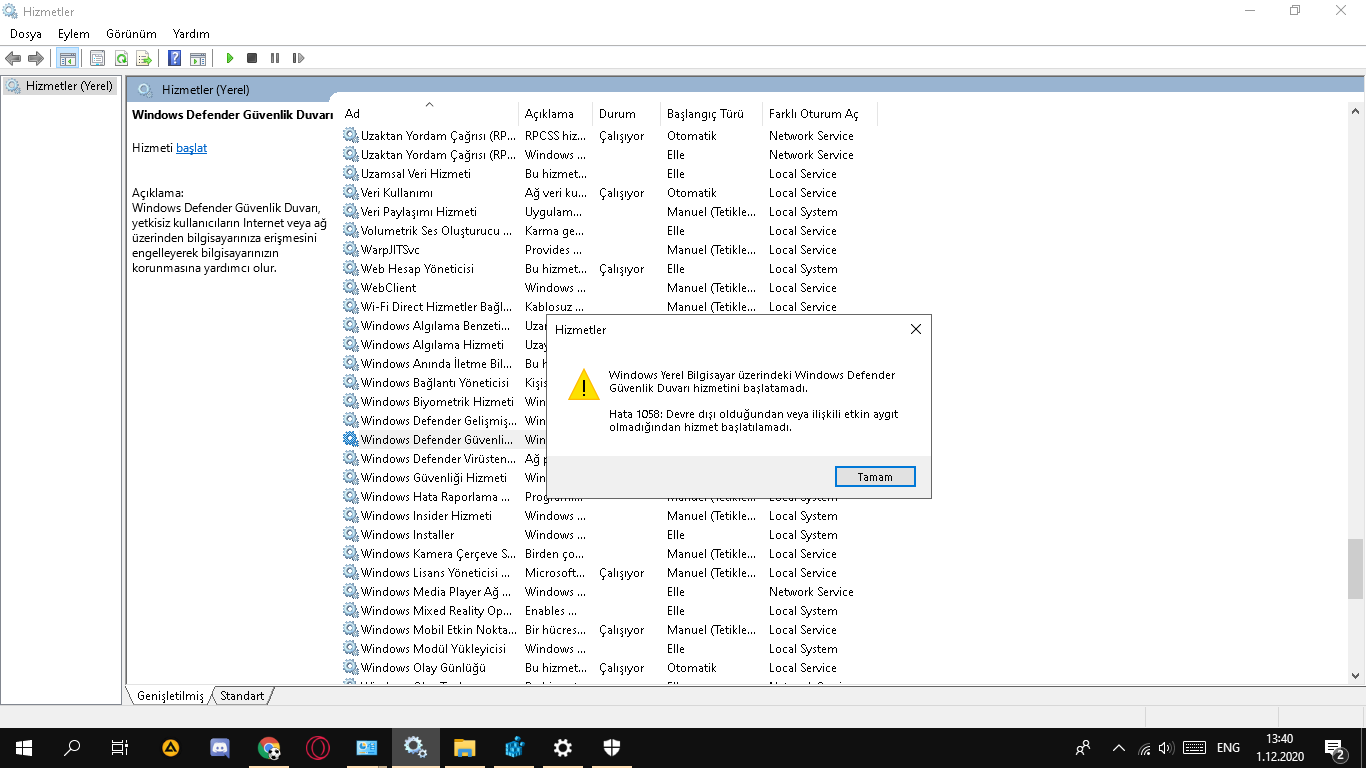This screenshot has height=768, width=1366.
Task: Select Hizmetler (Yerel) in the left tree
Action: pos(69,86)
